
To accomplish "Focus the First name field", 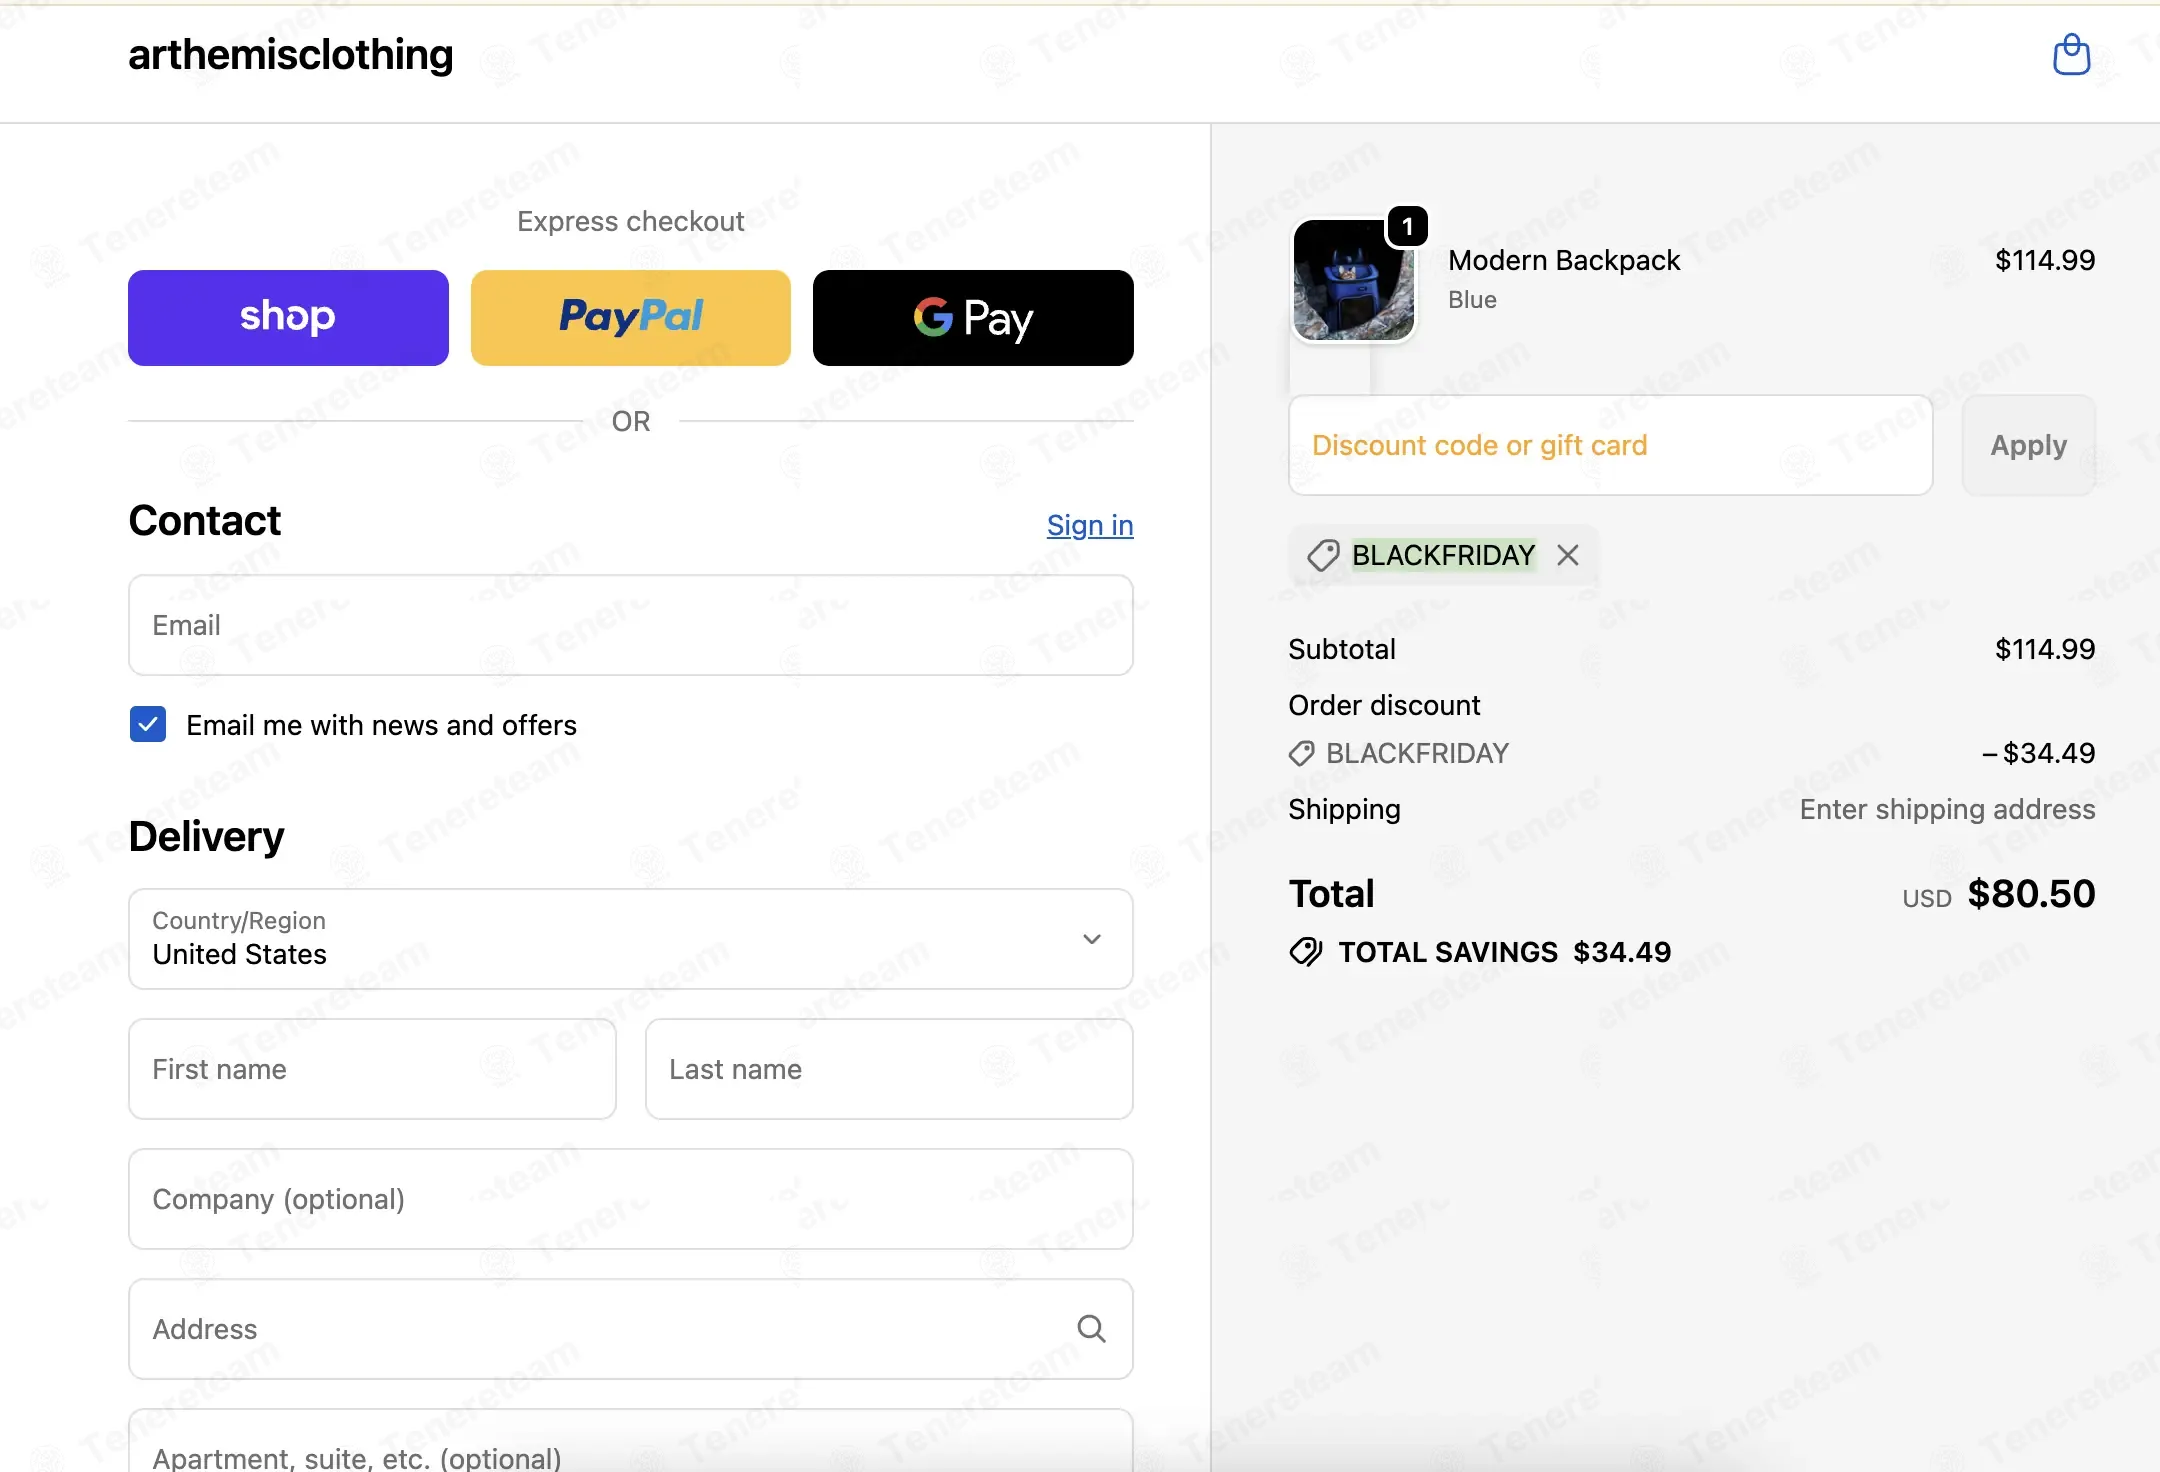I will coord(372,1069).
